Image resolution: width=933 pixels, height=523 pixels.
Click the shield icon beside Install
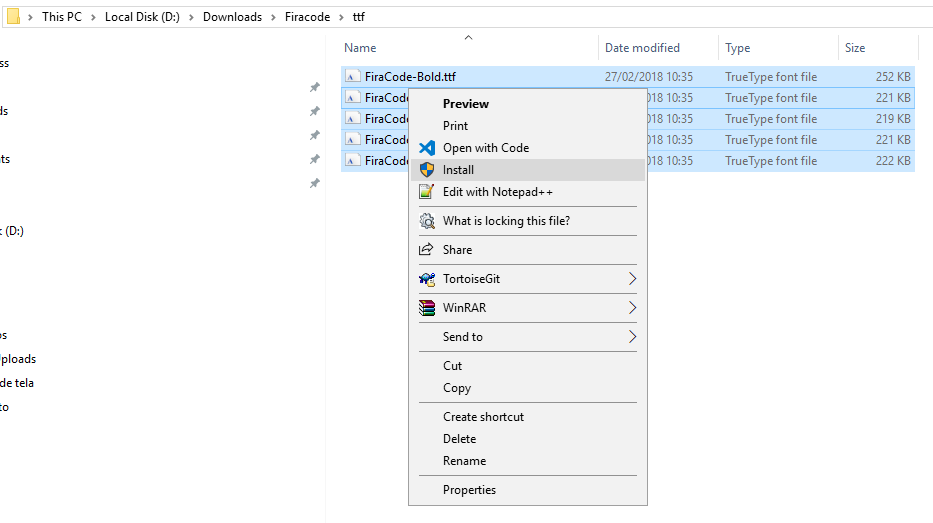(427, 170)
